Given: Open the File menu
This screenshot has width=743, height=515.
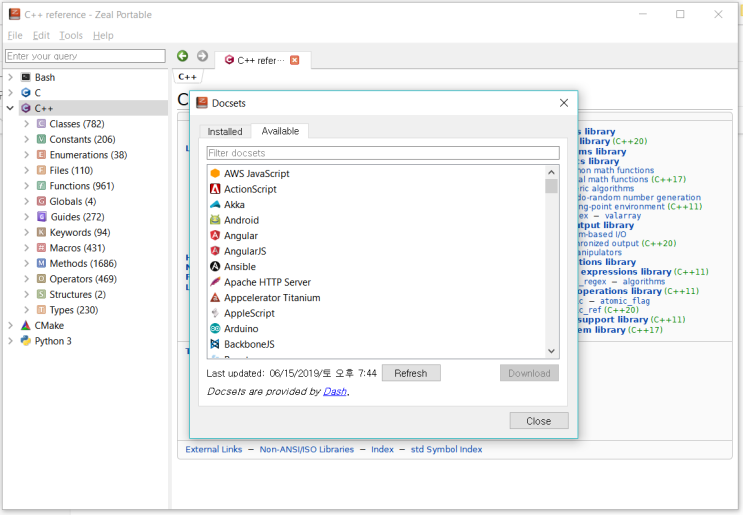Looking at the screenshot, I should (x=15, y=36).
